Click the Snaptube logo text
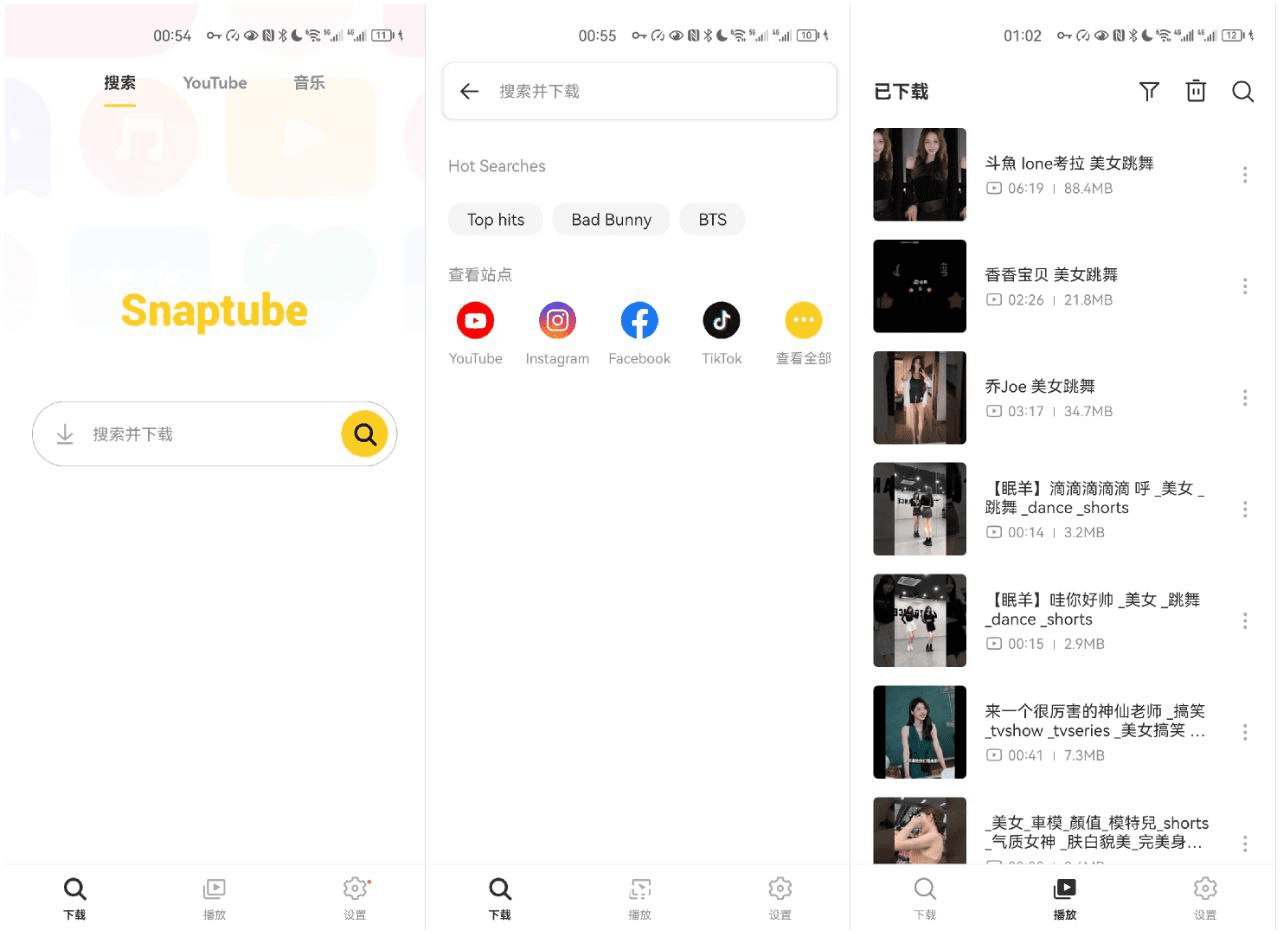This screenshot has height=934, width=1280. tap(214, 311)
